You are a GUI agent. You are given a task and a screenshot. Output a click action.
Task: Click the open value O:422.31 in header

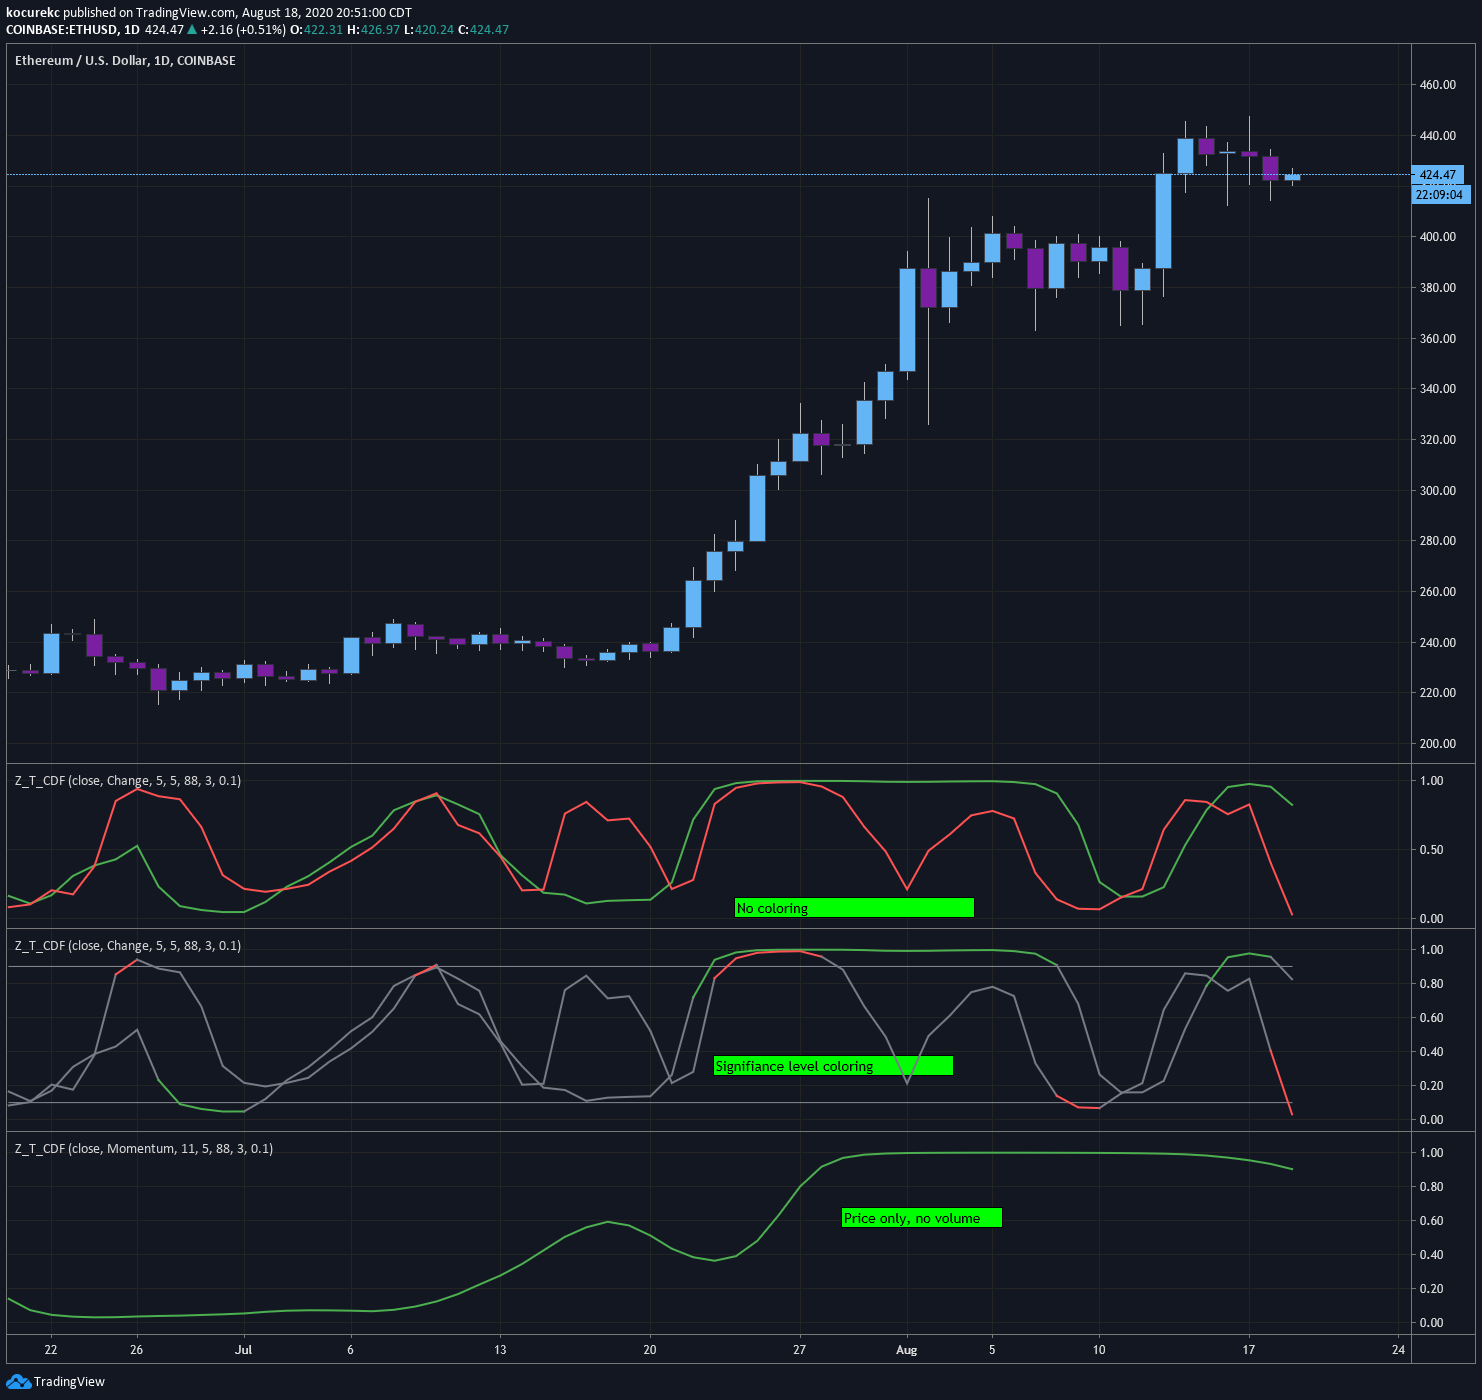pyautogui.click(x=316, y=30)
